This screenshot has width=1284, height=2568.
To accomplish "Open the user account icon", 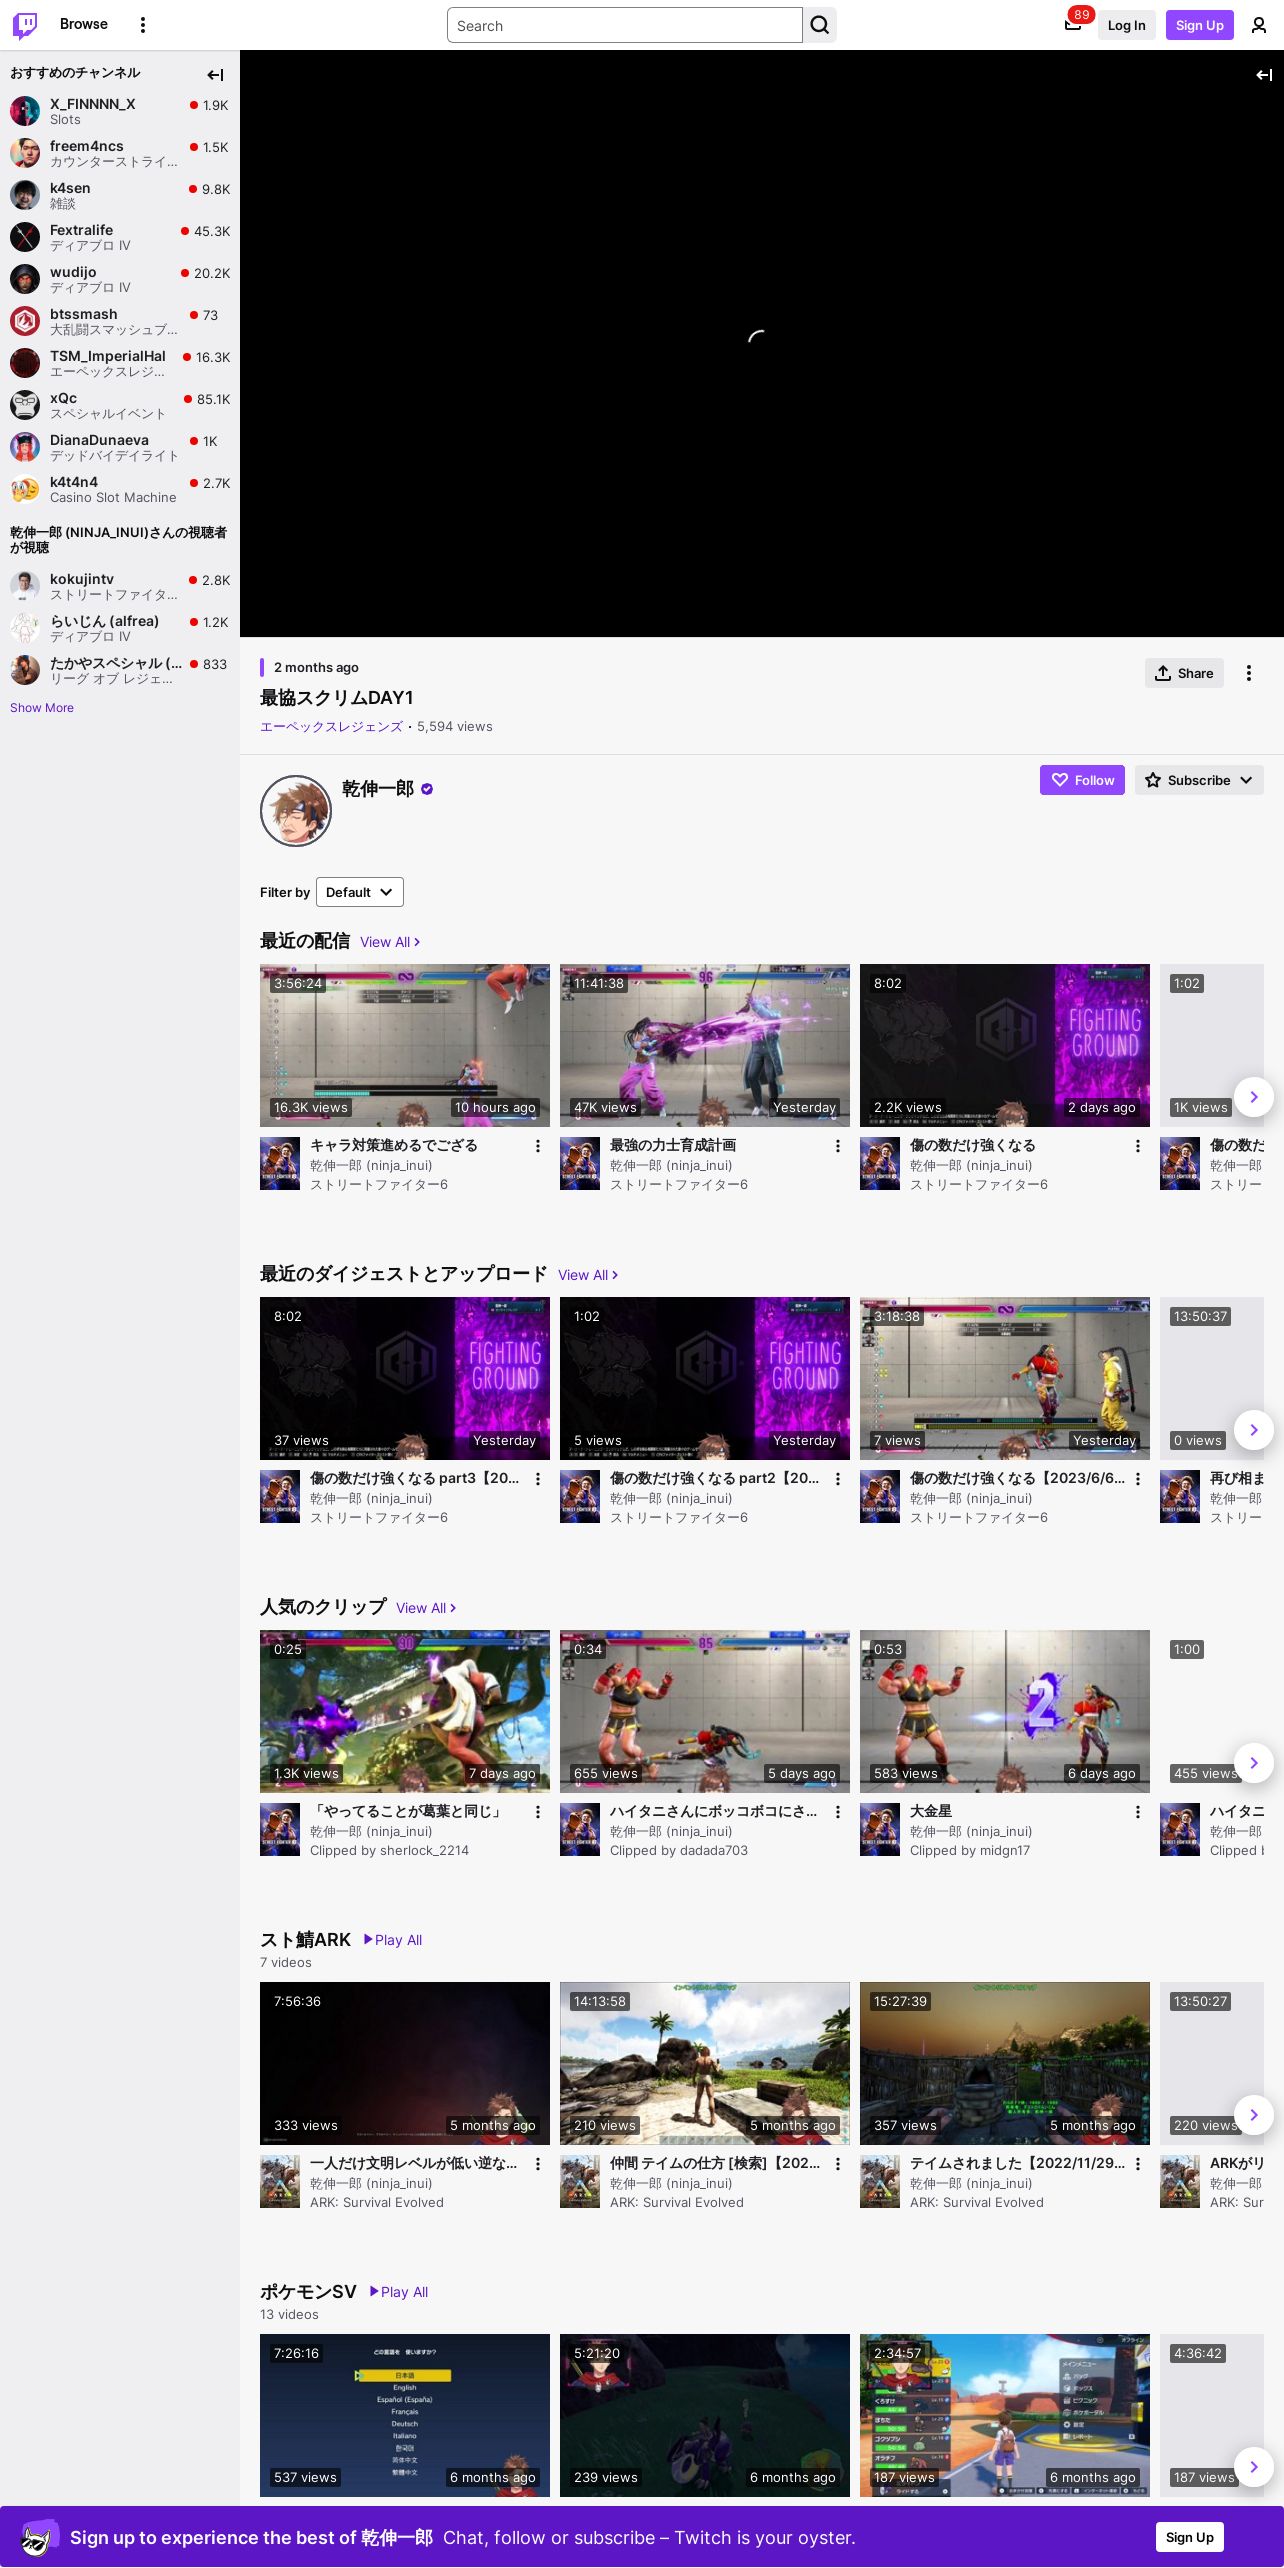I will pyautogui.click(x=1259, y=25).
